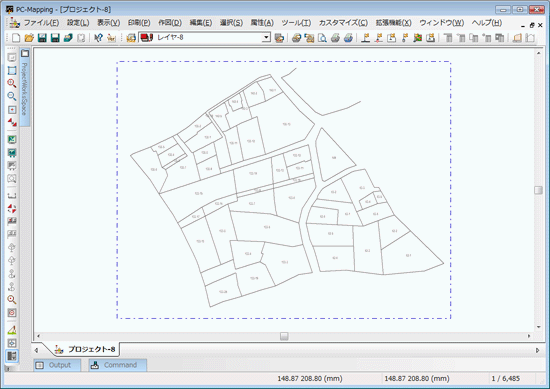Screen dimensions: 550x389
Task: Click the scroll-left arrow under the map
Action: click(38, 336)
